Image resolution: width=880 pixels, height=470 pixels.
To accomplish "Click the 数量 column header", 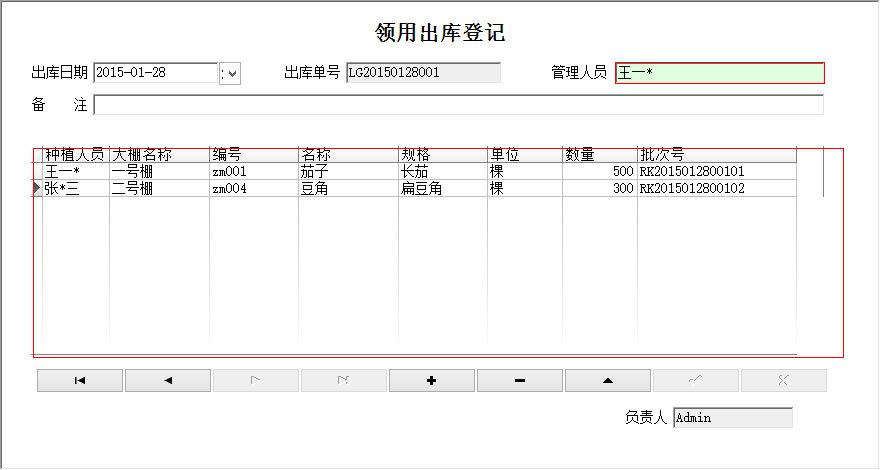I will click(600, 154).
